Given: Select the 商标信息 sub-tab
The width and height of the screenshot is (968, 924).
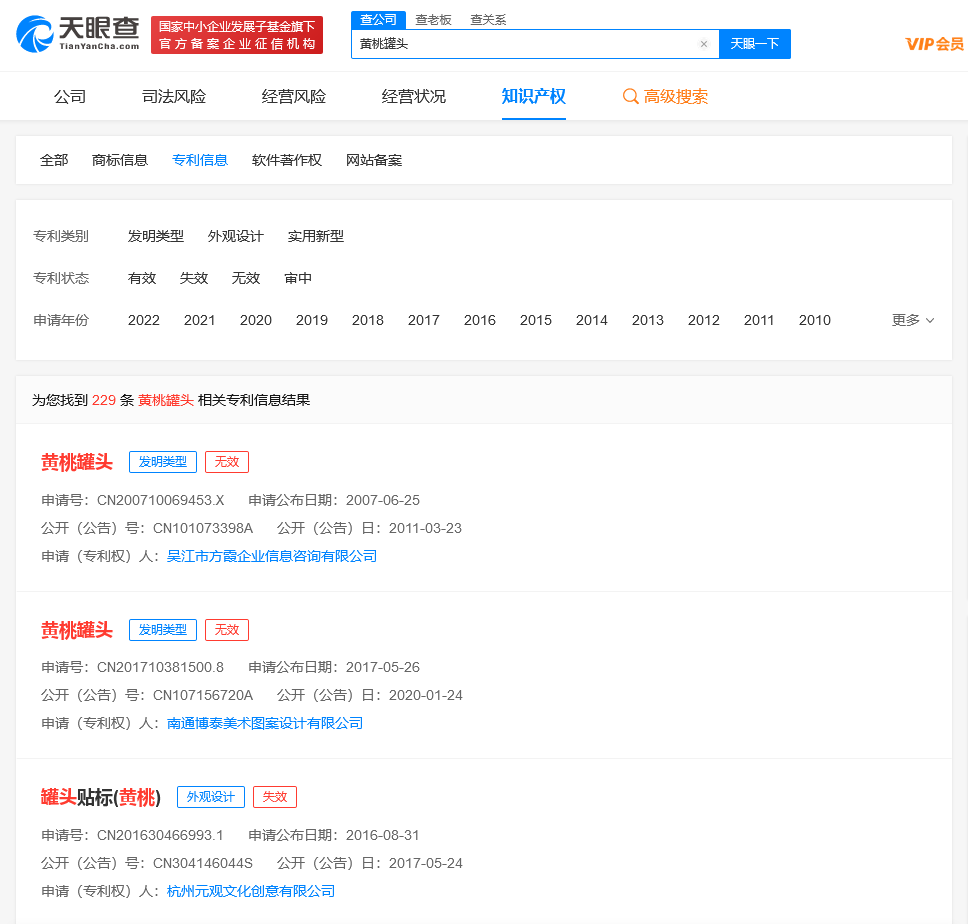Looking at the screenshot, I should [x=120, y=160].
